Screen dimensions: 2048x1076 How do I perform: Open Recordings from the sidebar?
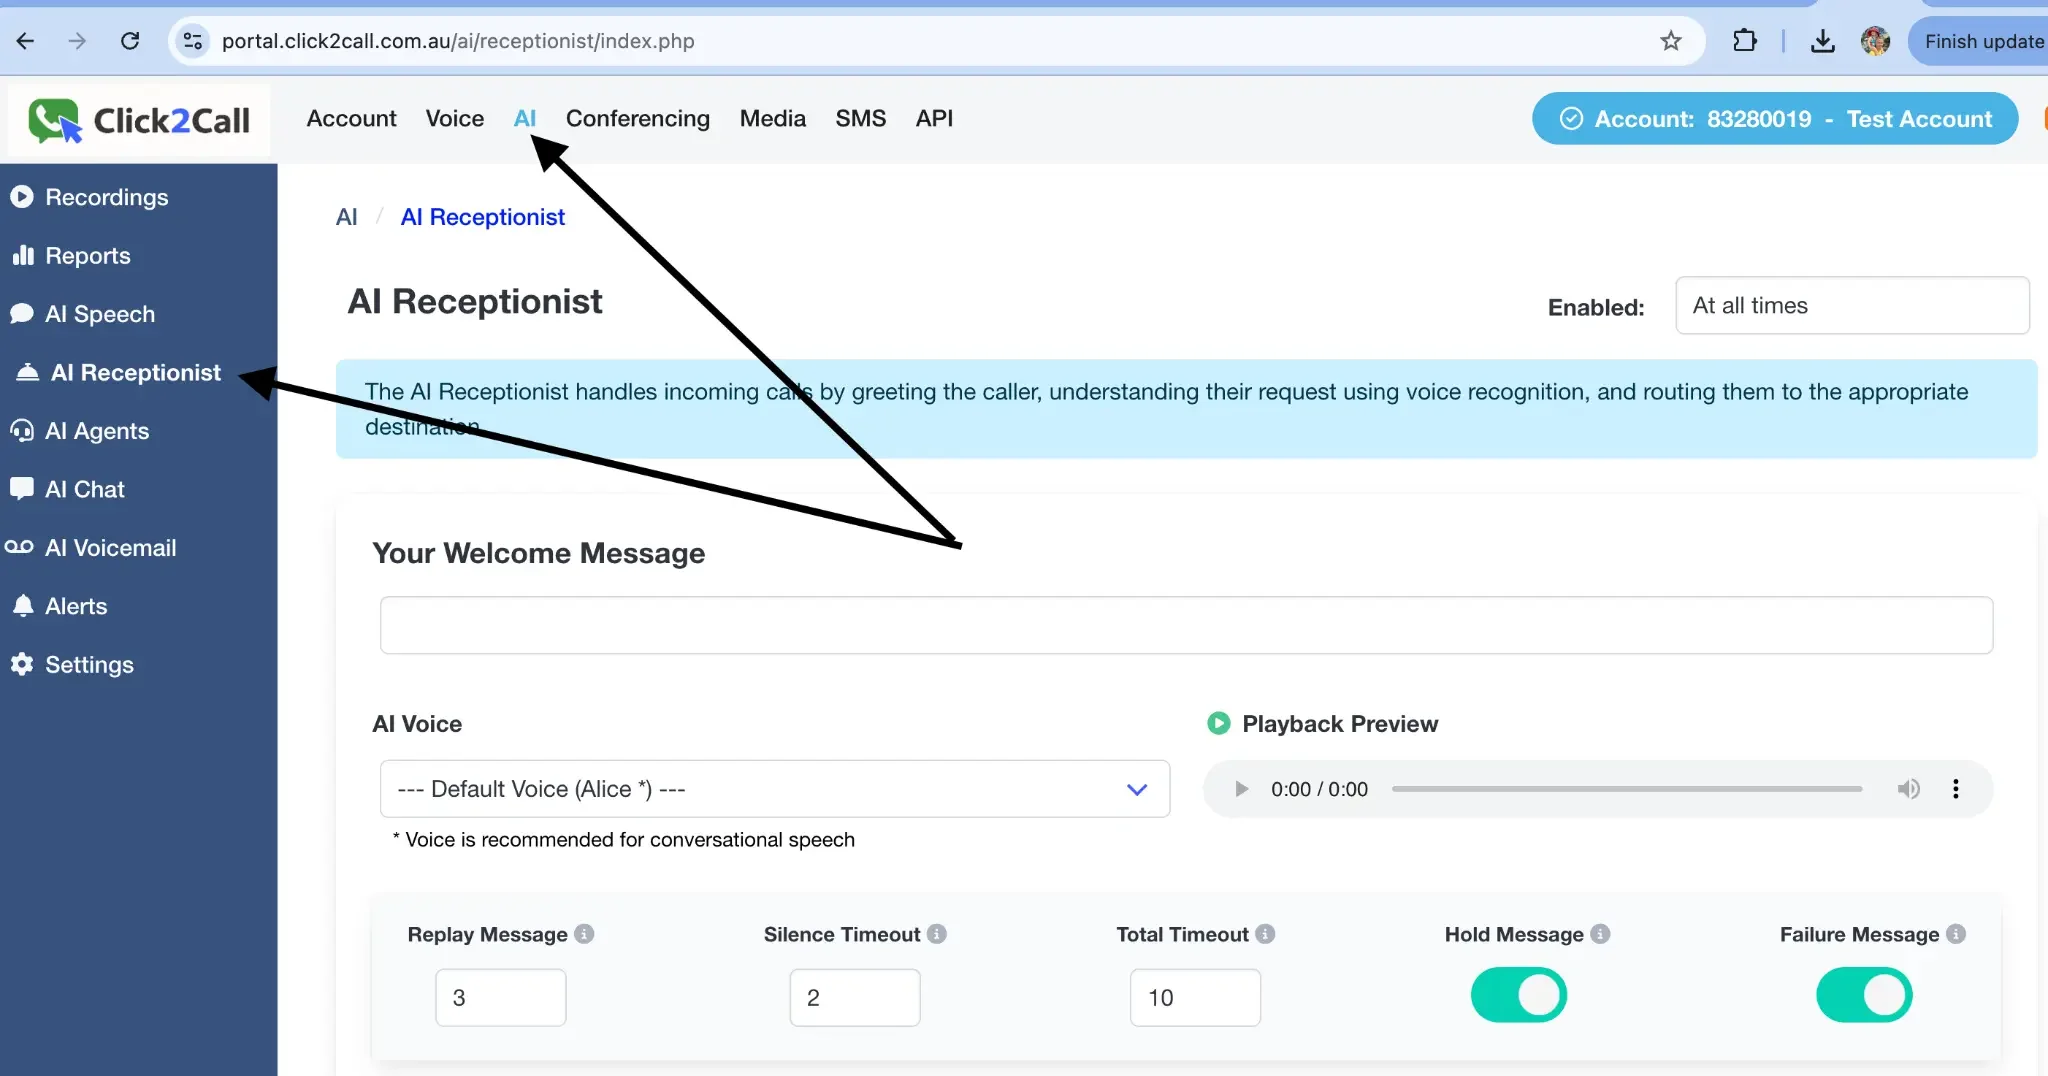pos(108,197)
